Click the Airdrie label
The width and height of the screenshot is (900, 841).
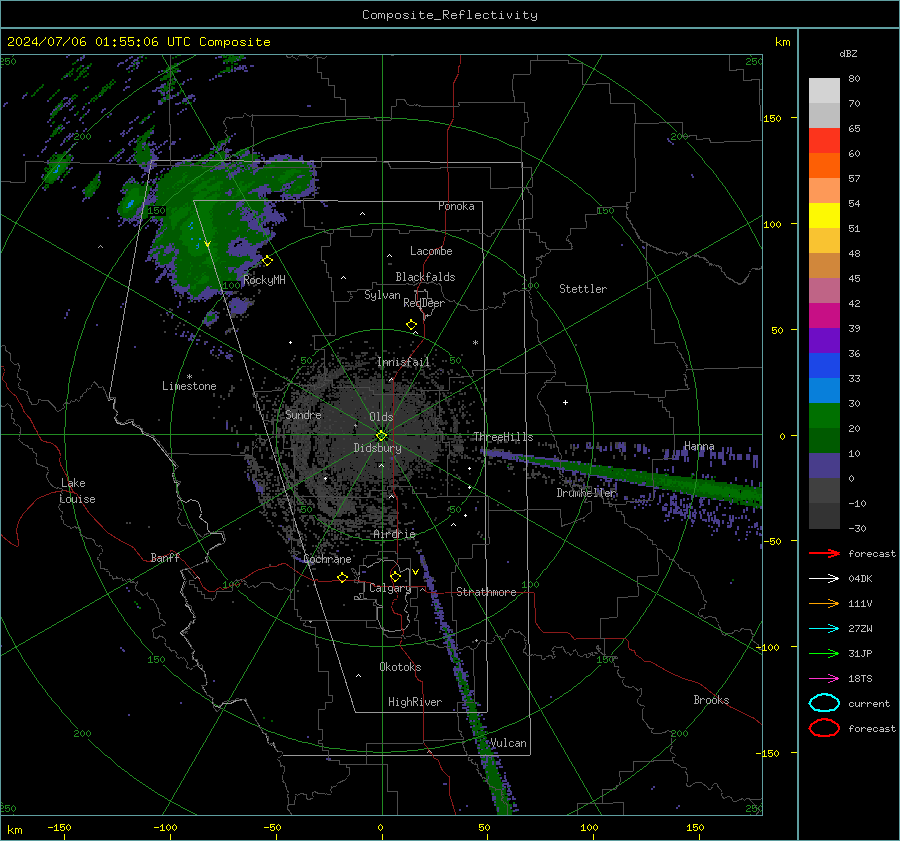tap(394, 534)
